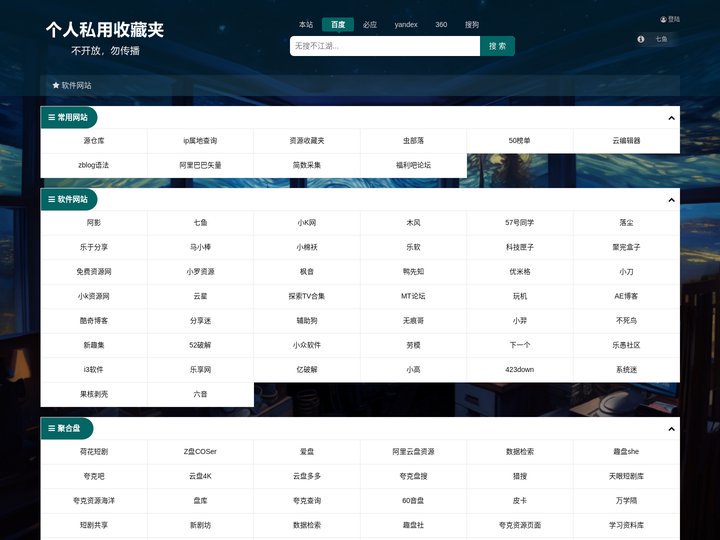Collapse the 聚合盘 section with its chevron
The height and width of the screenshot is (540, 720).
pyautogui.click(x=671, y=429)
